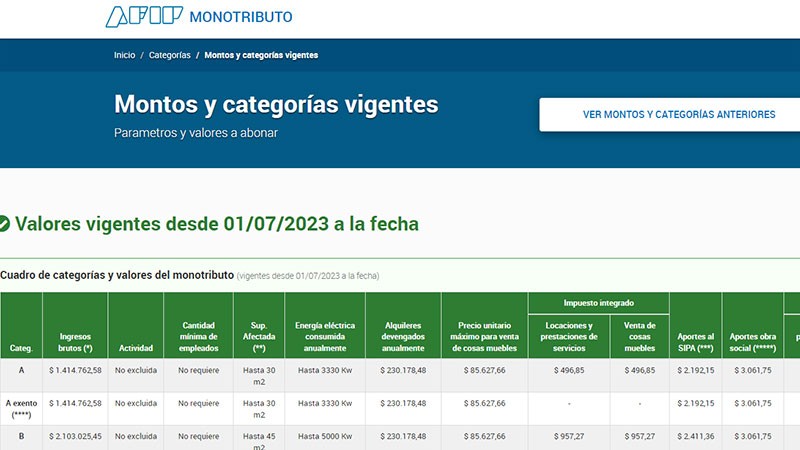The width and height of the screenshot is (800, 450).
Task: Click the Aportes al SIPA header
Action: (695, 343)
